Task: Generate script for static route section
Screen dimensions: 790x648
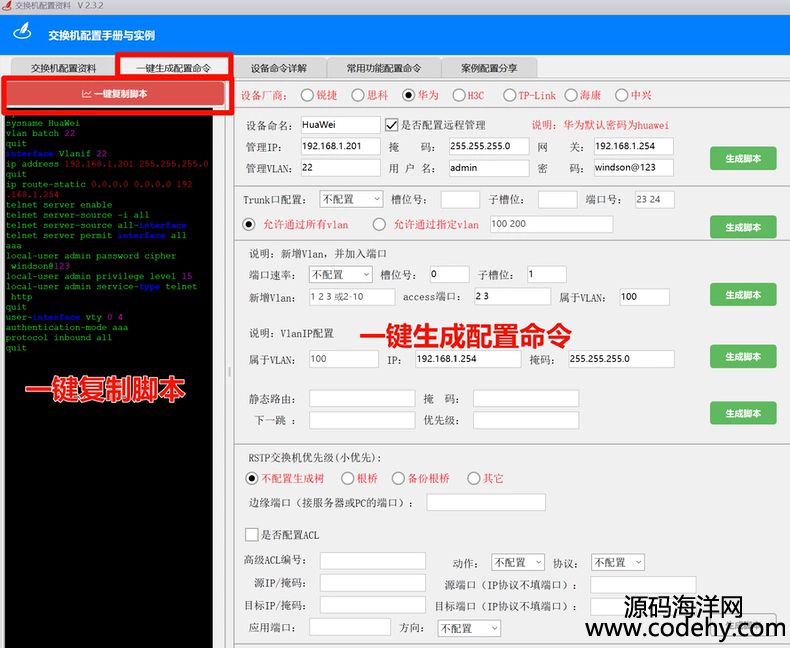Action: pos(743,413)
